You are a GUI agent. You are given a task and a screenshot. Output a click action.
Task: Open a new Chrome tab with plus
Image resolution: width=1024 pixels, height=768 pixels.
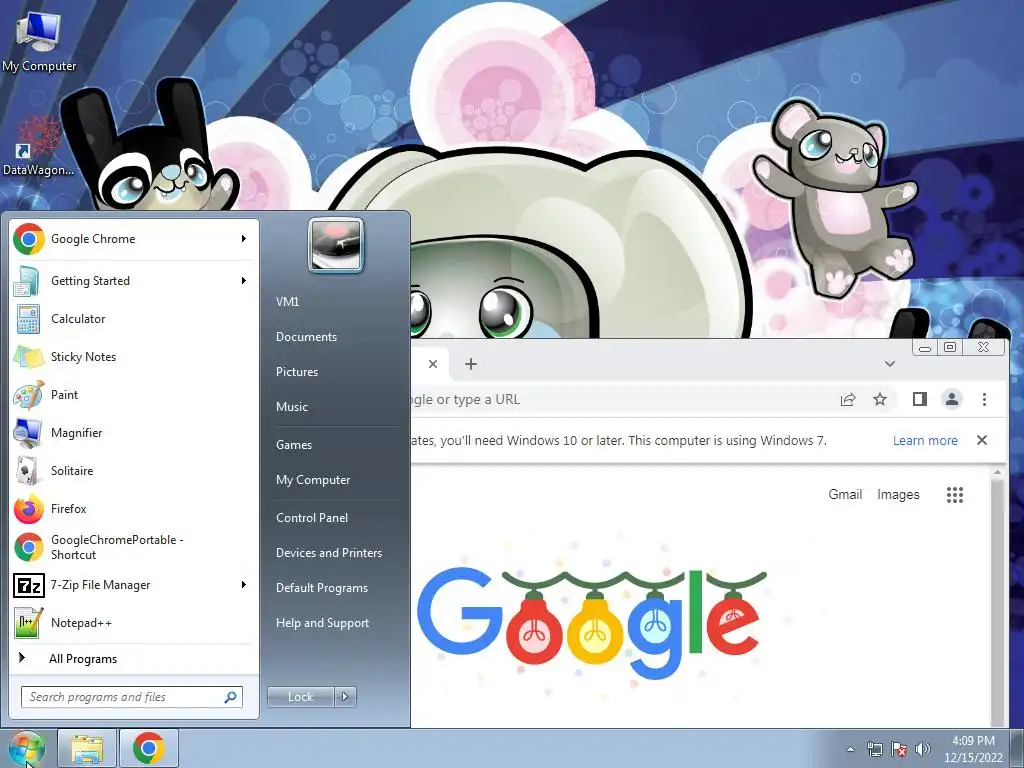tap(471, 364)
